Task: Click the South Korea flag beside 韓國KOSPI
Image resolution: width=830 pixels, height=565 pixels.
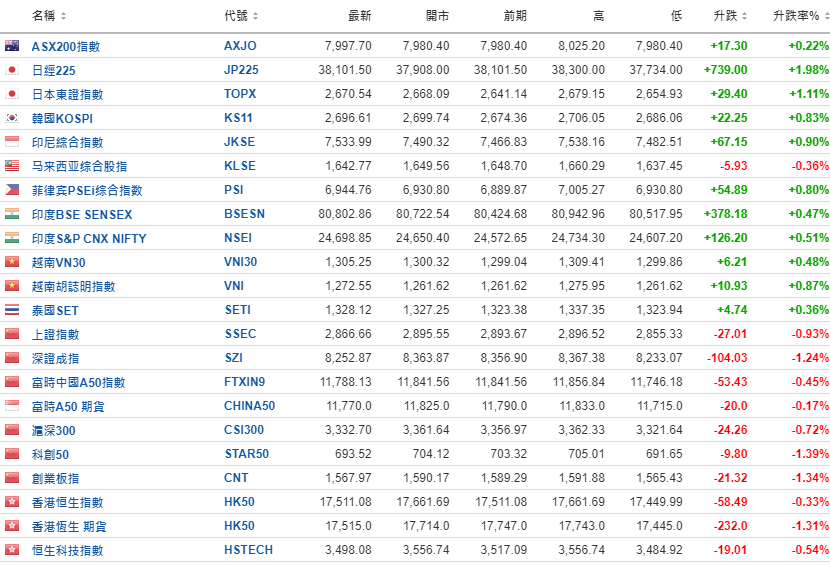Action: point(12,118)
